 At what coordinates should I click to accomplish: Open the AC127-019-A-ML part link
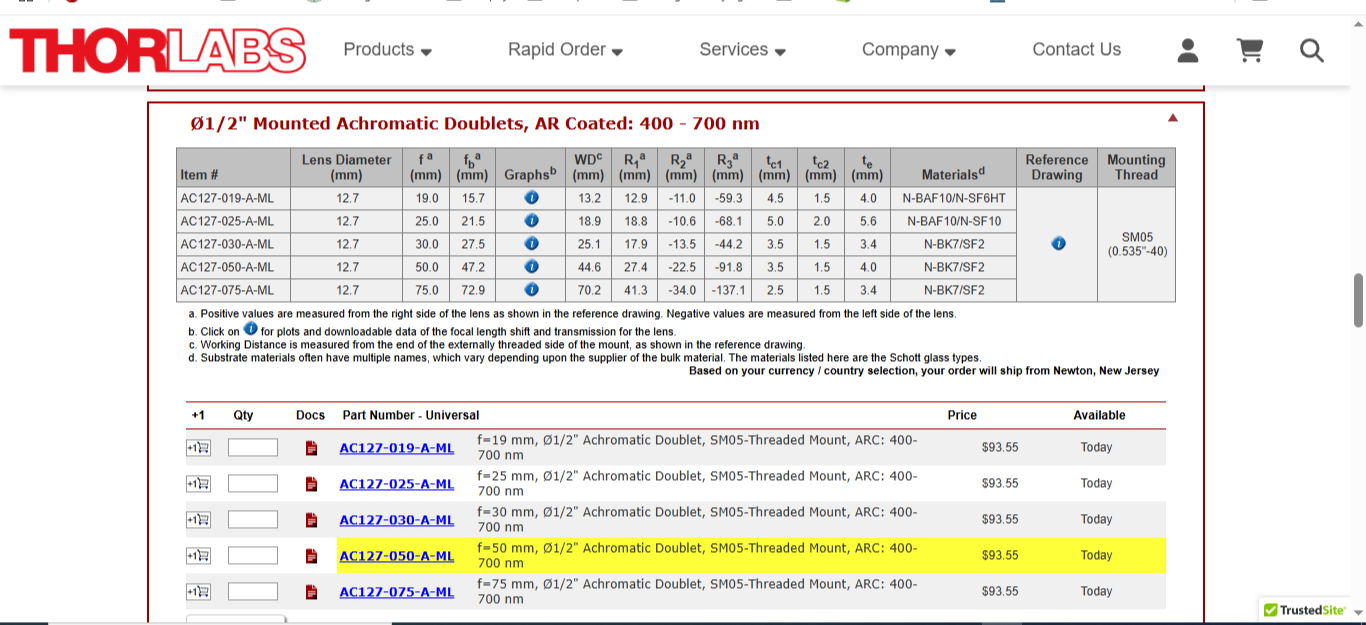[x=397, y=448]
